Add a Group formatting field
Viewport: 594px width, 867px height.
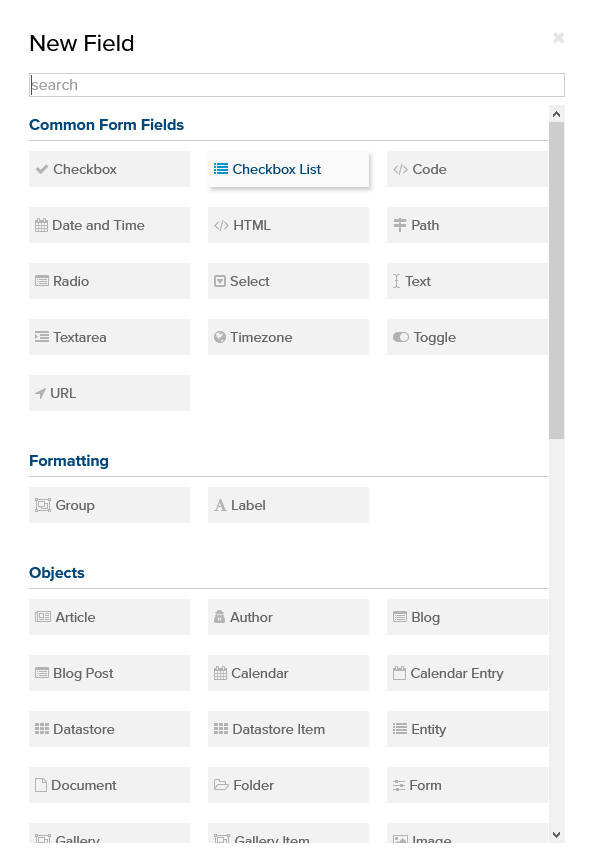click(x=109, y=505)
